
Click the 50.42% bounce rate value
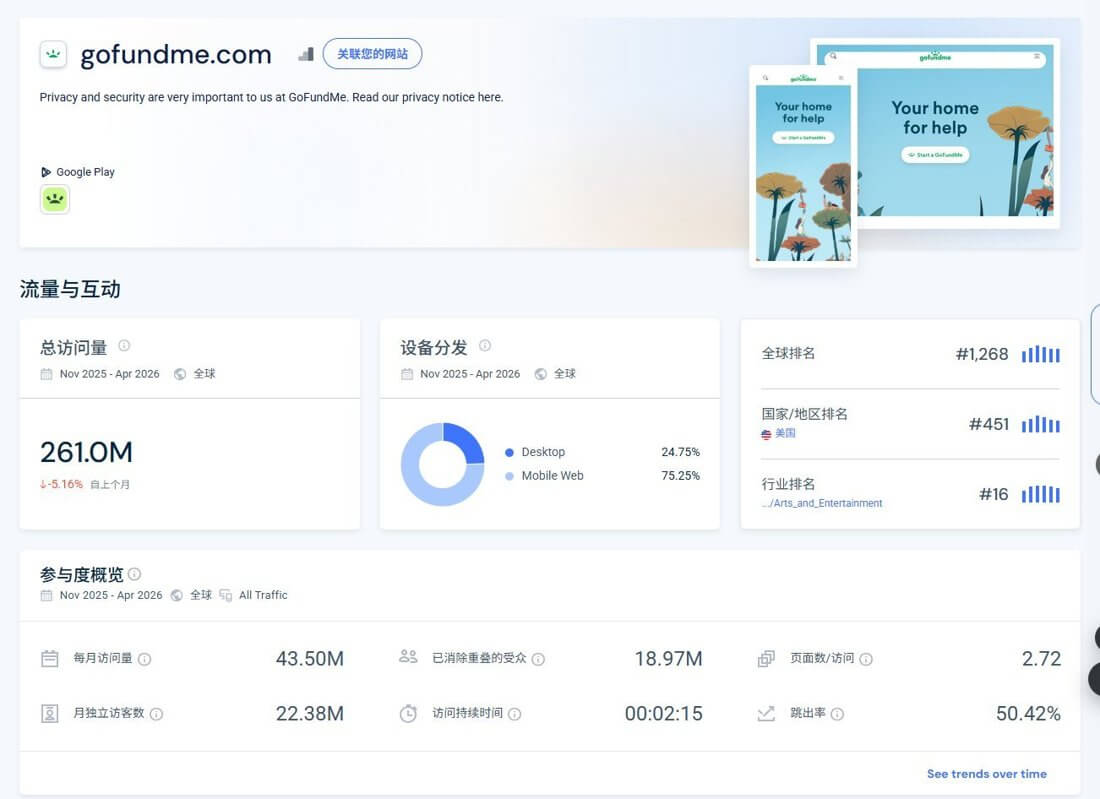(x=1028, y=713)
